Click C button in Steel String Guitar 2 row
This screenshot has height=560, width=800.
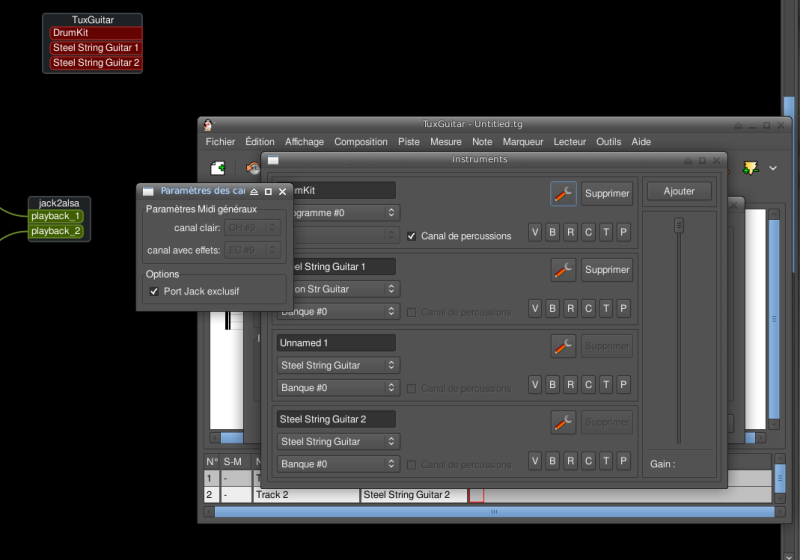pyautogui.click(x=588, y=461)
